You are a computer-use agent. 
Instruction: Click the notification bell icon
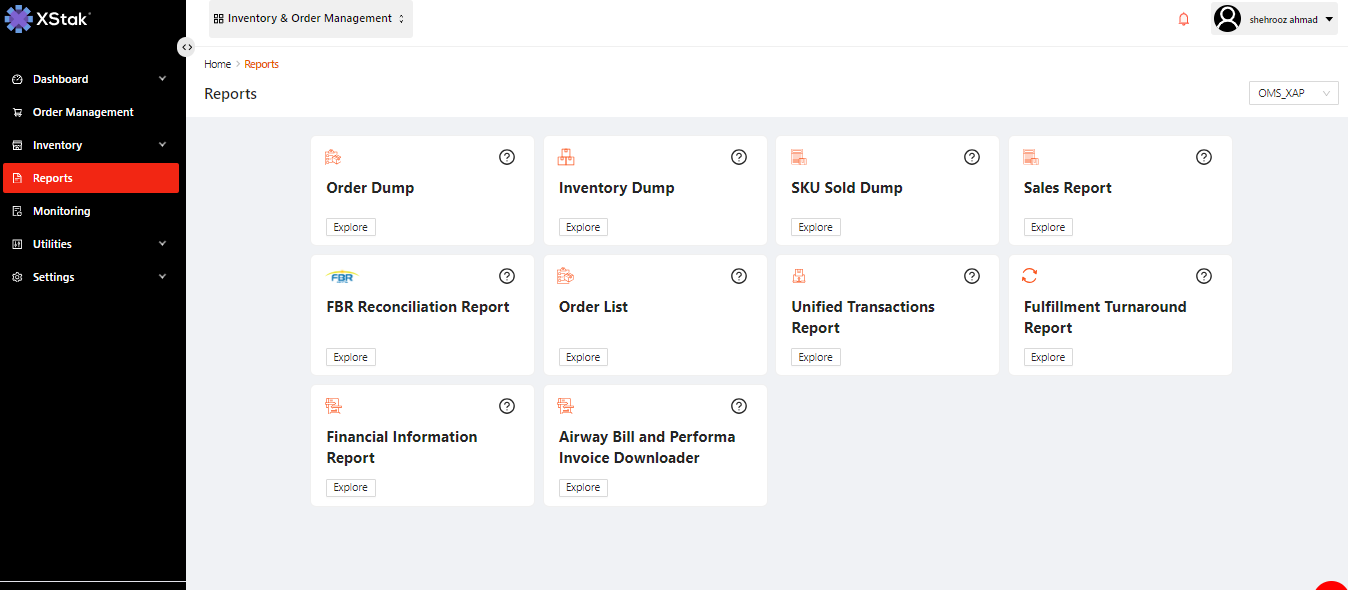coord(1184,19)
